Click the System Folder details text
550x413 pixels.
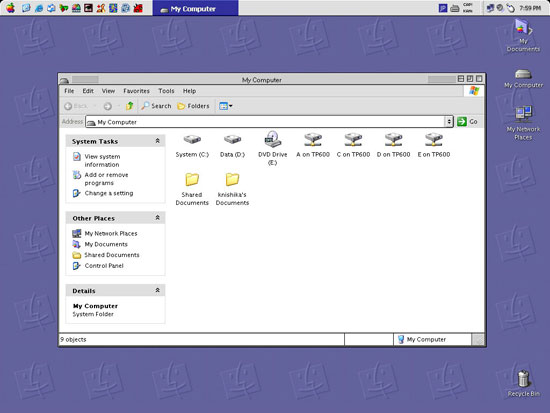point(93,314)
